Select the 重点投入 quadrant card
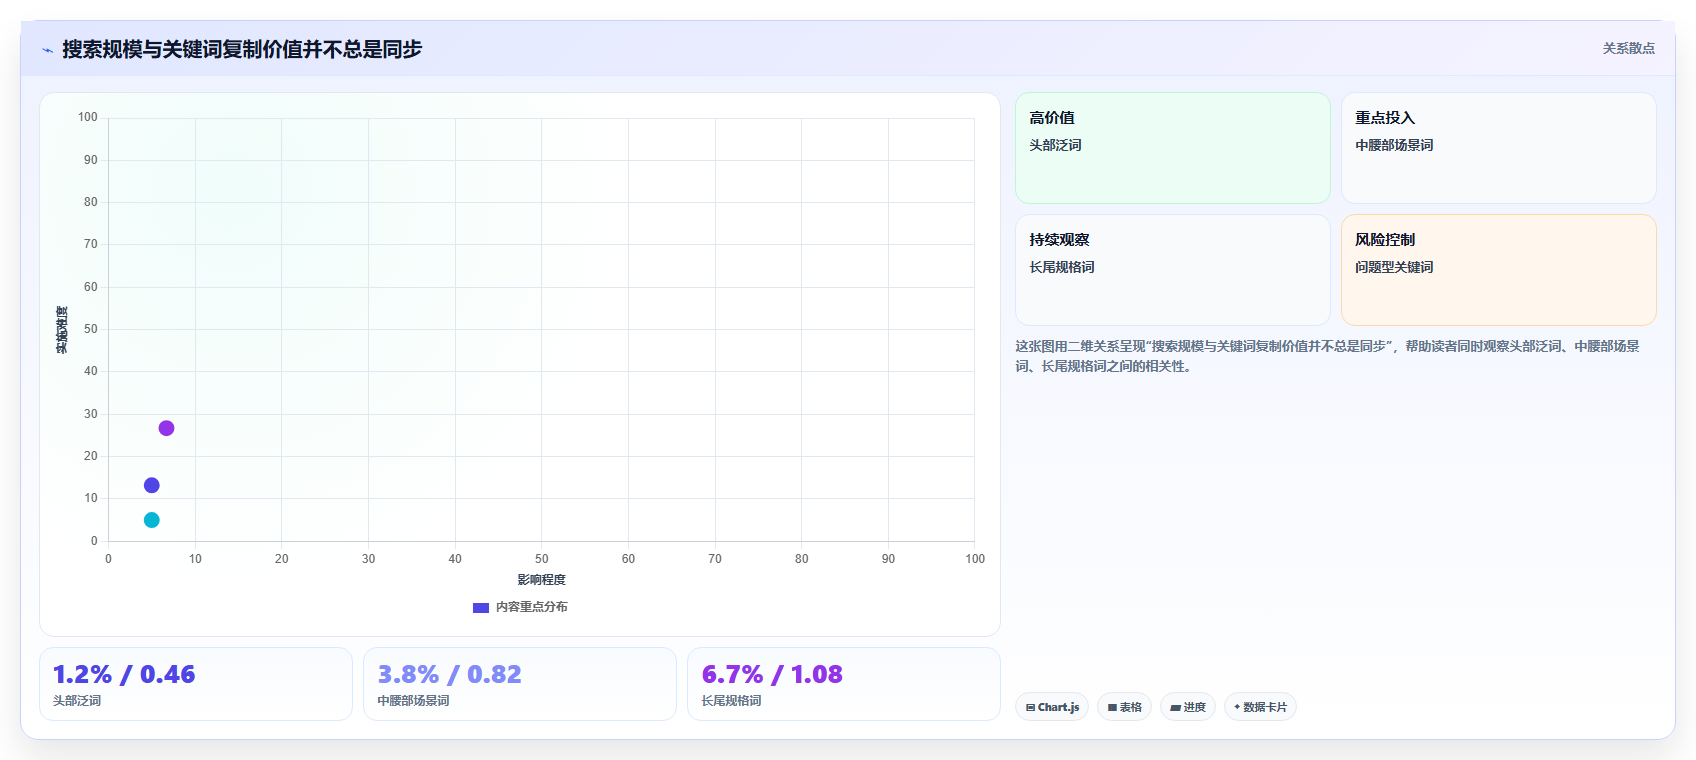The height and width of the screenshot is (760, 1696). [x=1499, y=148]
